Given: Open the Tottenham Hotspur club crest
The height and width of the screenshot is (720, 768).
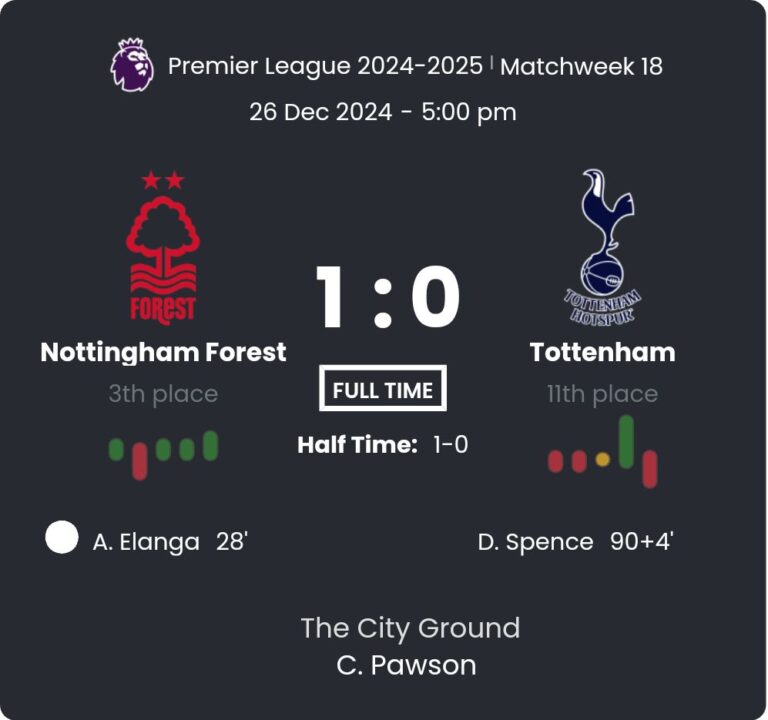Looking at the screenshot, I should (x=602, y=247).
